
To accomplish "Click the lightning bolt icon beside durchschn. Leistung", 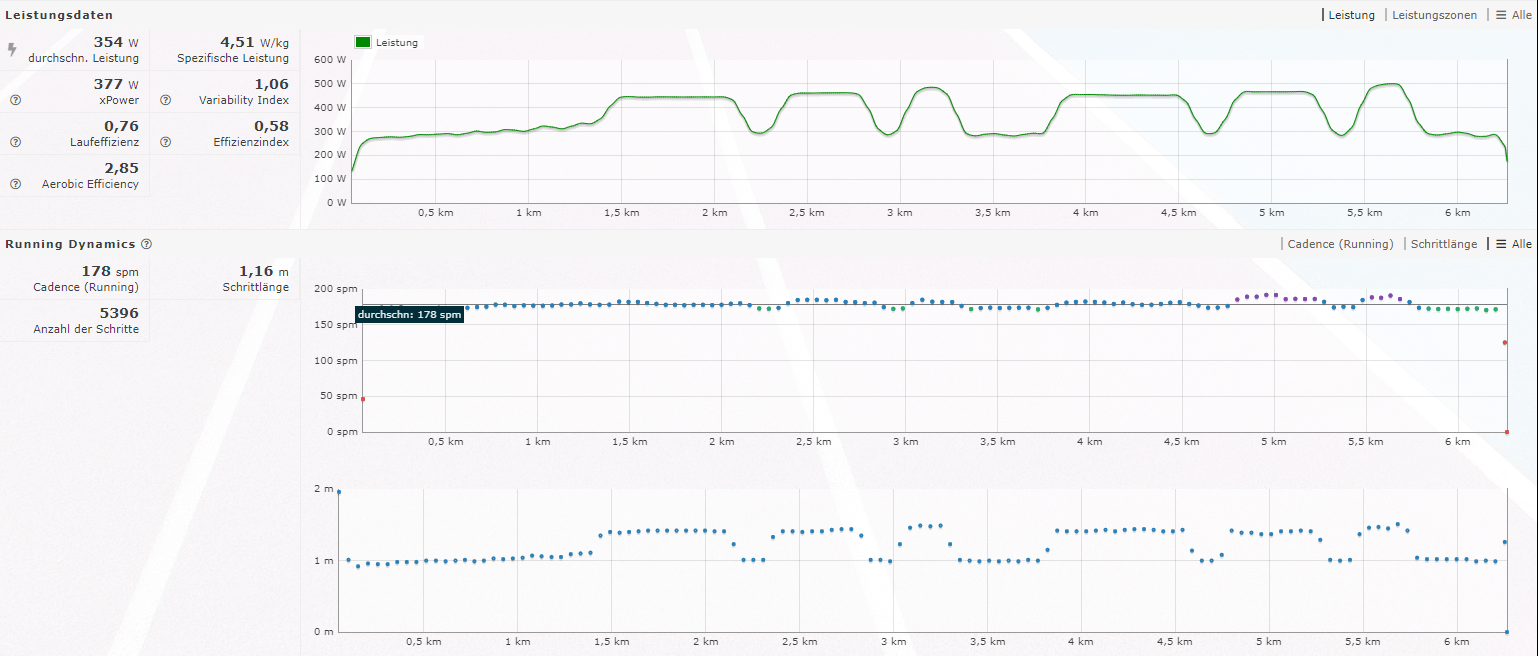I will pyautogui.click(x=12, y=49).
